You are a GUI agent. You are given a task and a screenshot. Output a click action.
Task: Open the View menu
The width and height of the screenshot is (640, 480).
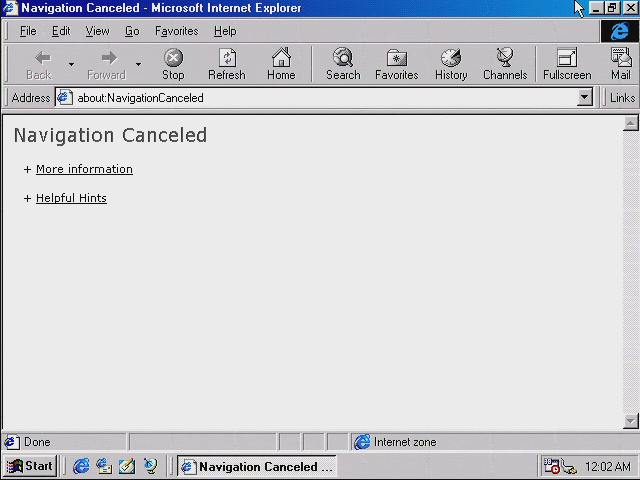[97, 31]
